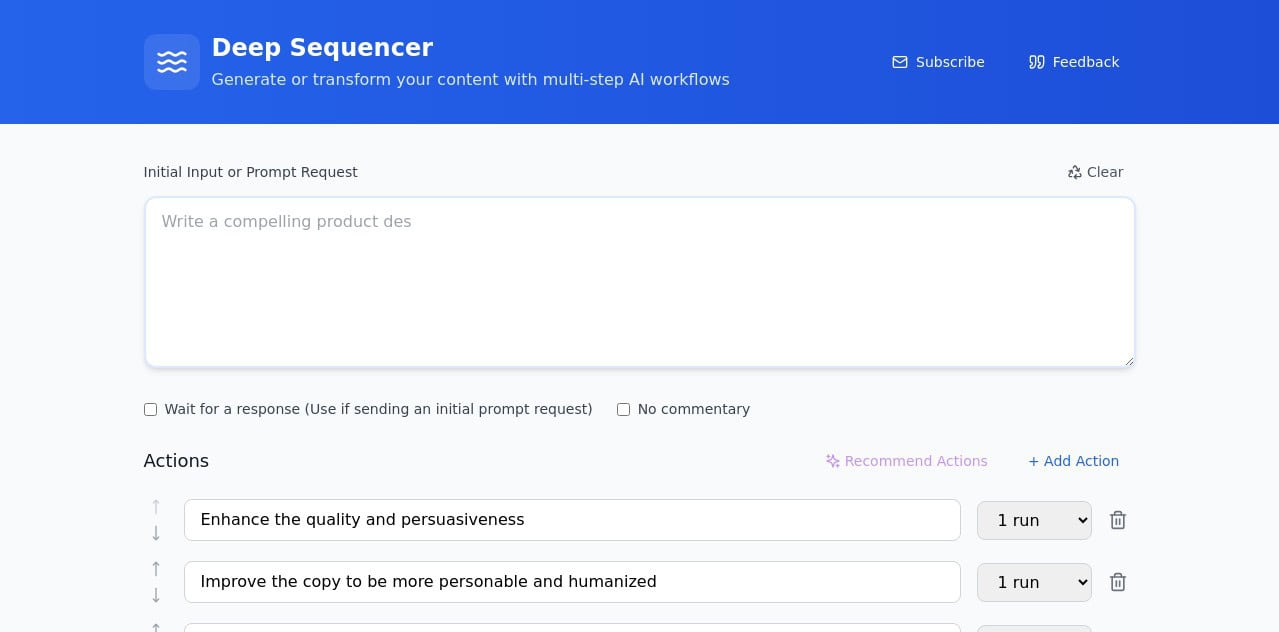The width and height of the screenshot is (1279, 632).
Task: Delete the 'Improve the copy' action with trash icon
Action: [x=1118, y=582]
